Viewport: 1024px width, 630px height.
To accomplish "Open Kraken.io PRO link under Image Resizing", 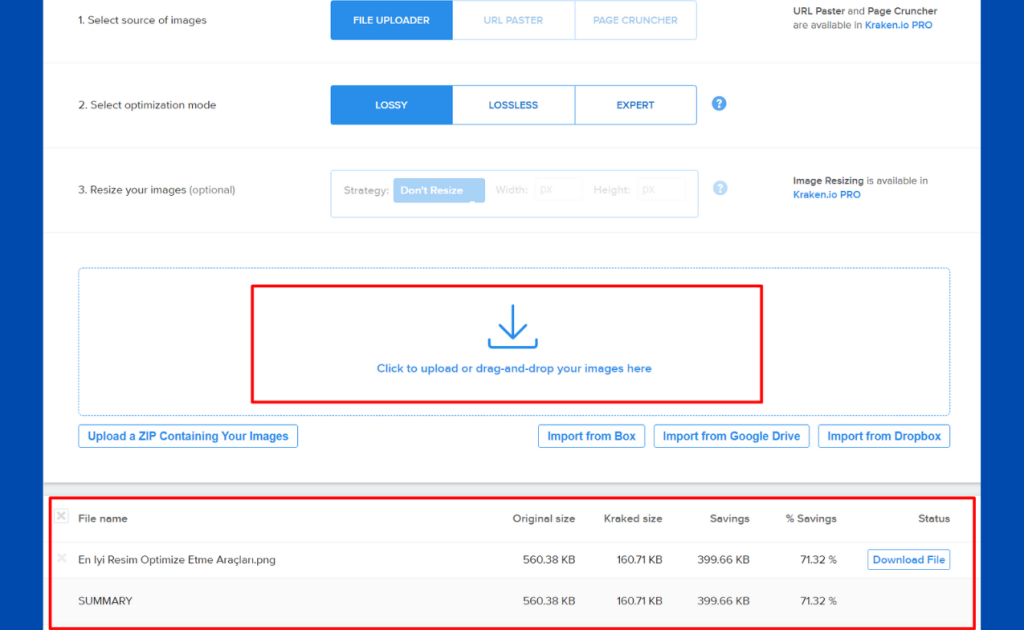I will pyautogui.click(x=827, y=195).
